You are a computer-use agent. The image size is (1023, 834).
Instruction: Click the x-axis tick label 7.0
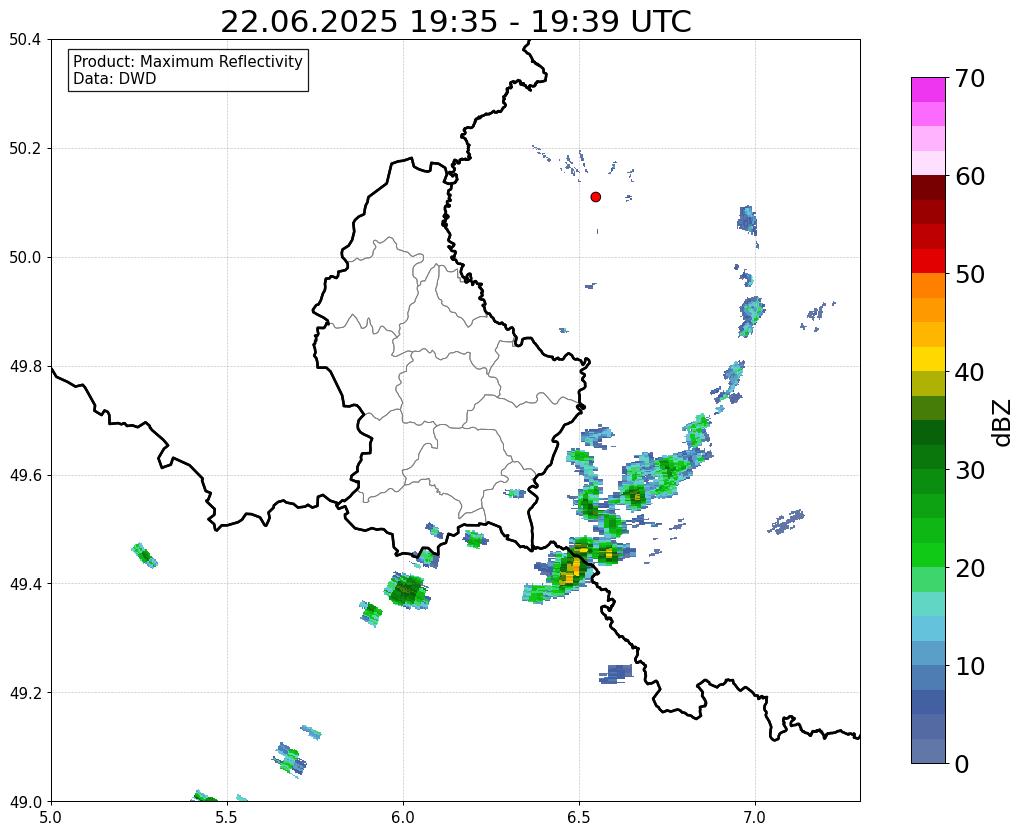tap(756, 818)
